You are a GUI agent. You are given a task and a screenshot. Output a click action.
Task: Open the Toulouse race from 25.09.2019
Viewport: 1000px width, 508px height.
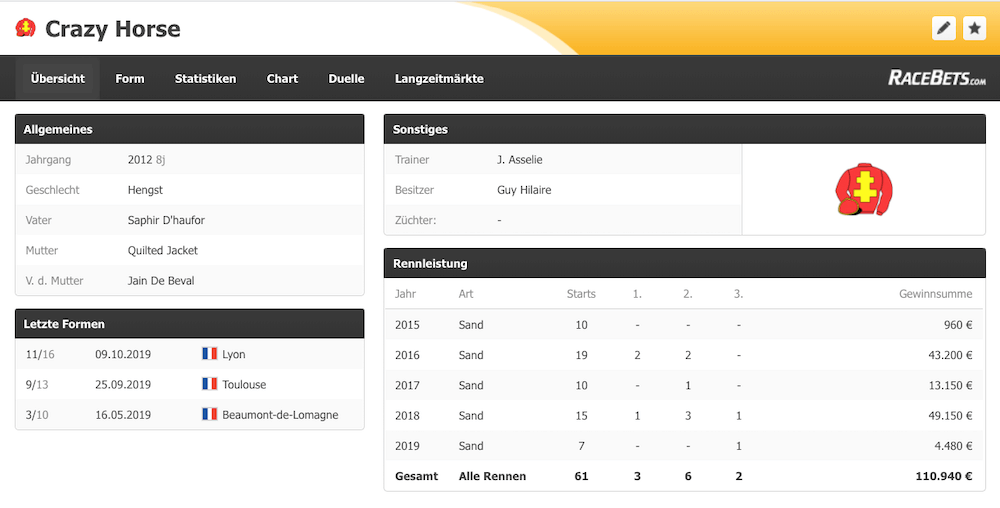(189, 384)
